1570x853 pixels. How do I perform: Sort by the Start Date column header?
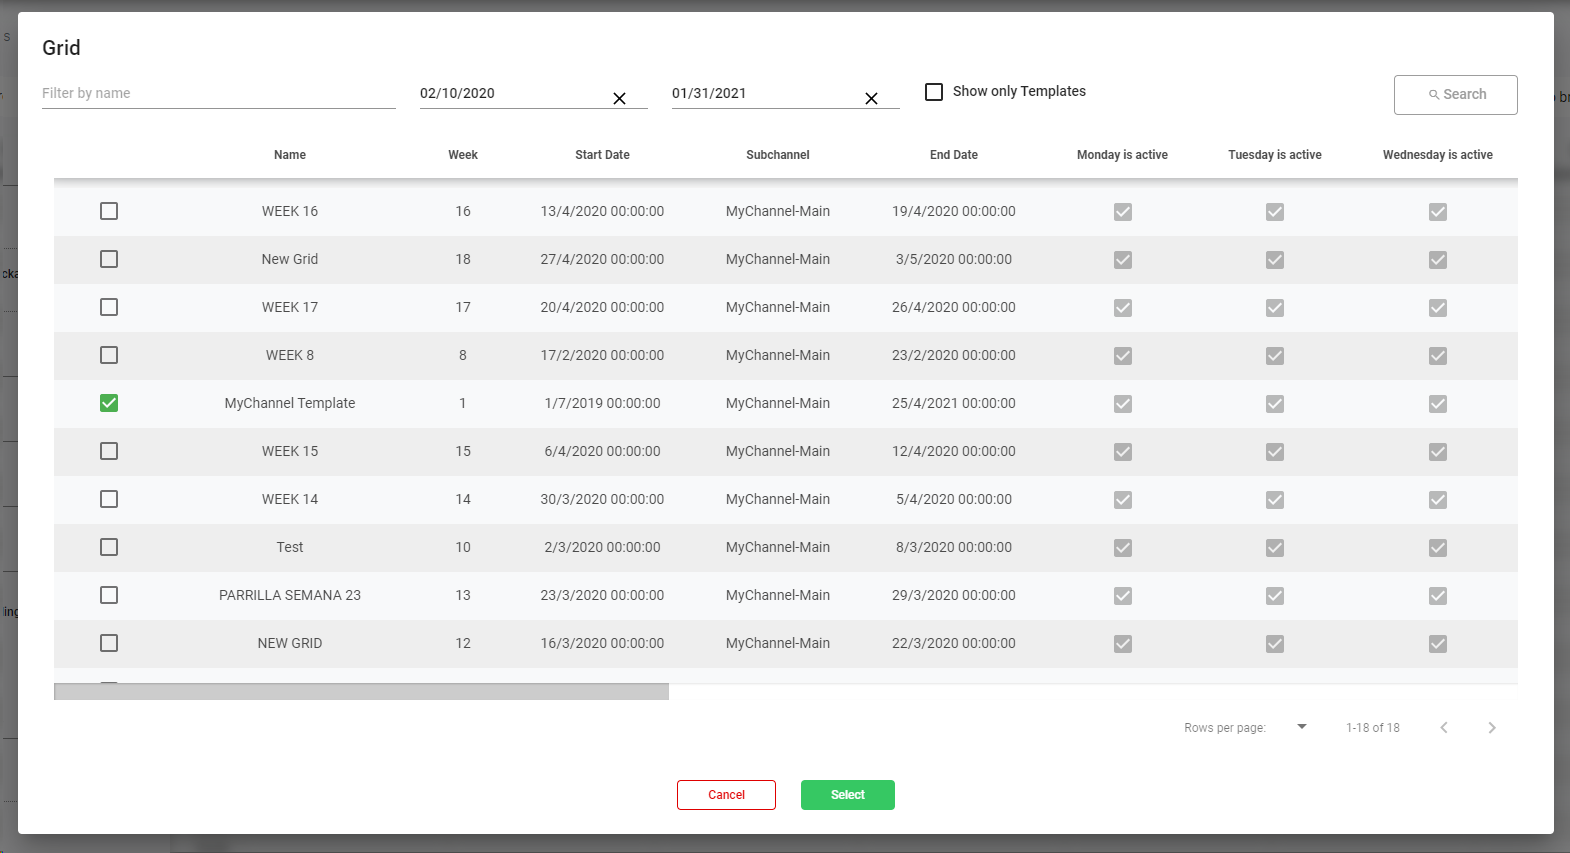[602, 155]
